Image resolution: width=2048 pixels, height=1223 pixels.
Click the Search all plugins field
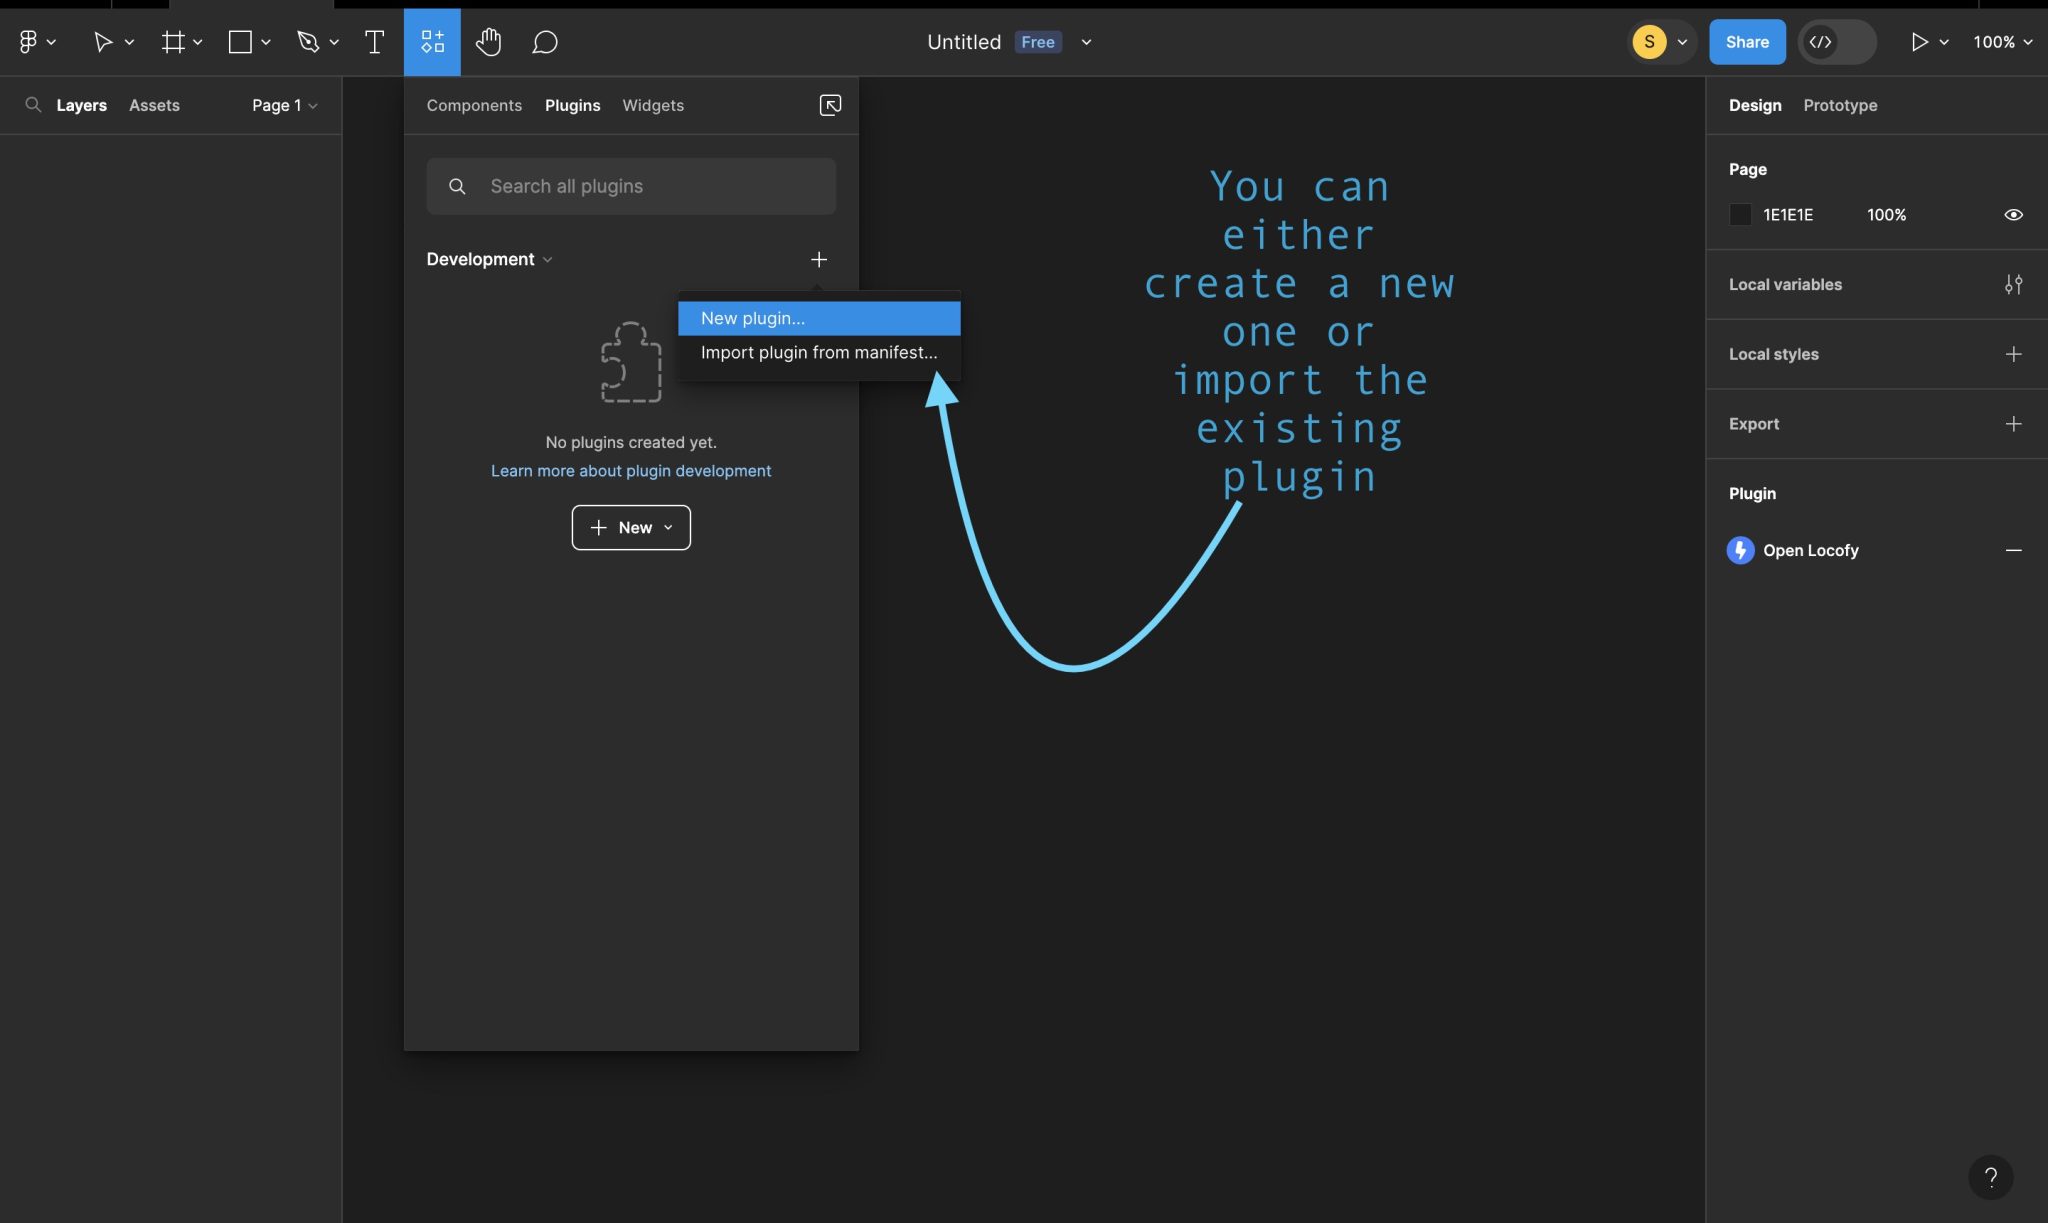630,186
